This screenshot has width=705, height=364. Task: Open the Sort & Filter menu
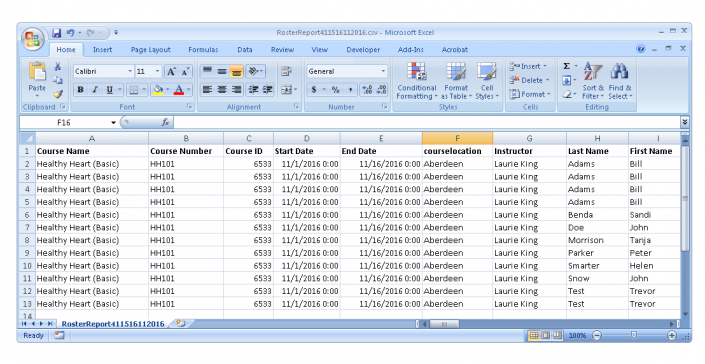coord(593,81)
